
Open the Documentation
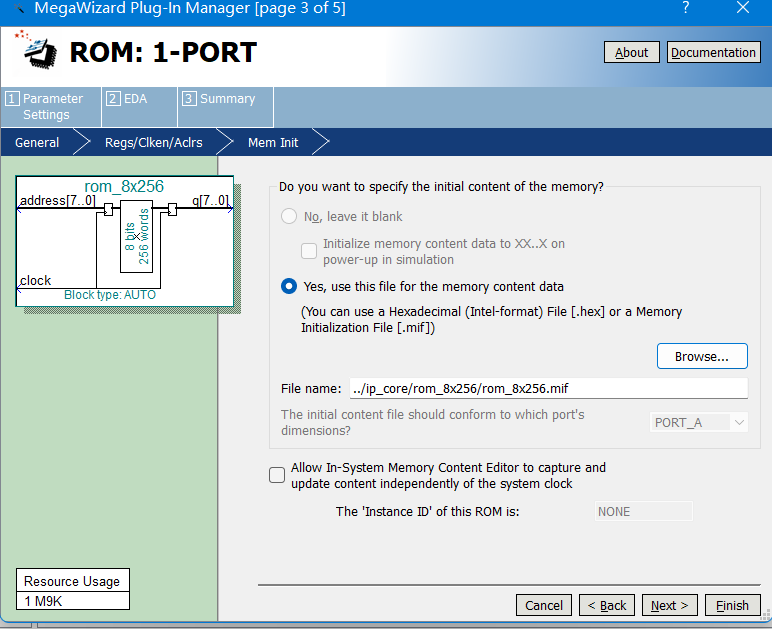tap(713, 53)
